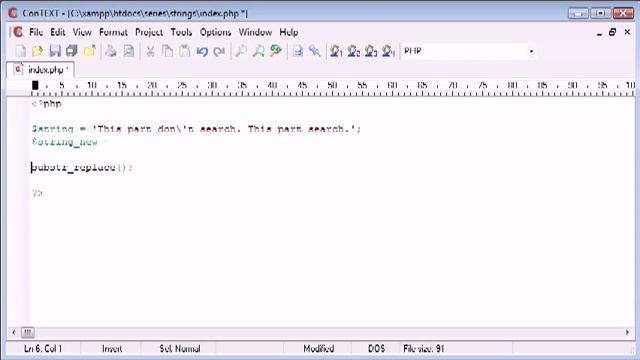
Task: Open the File menu
Action: coord(36,32)
